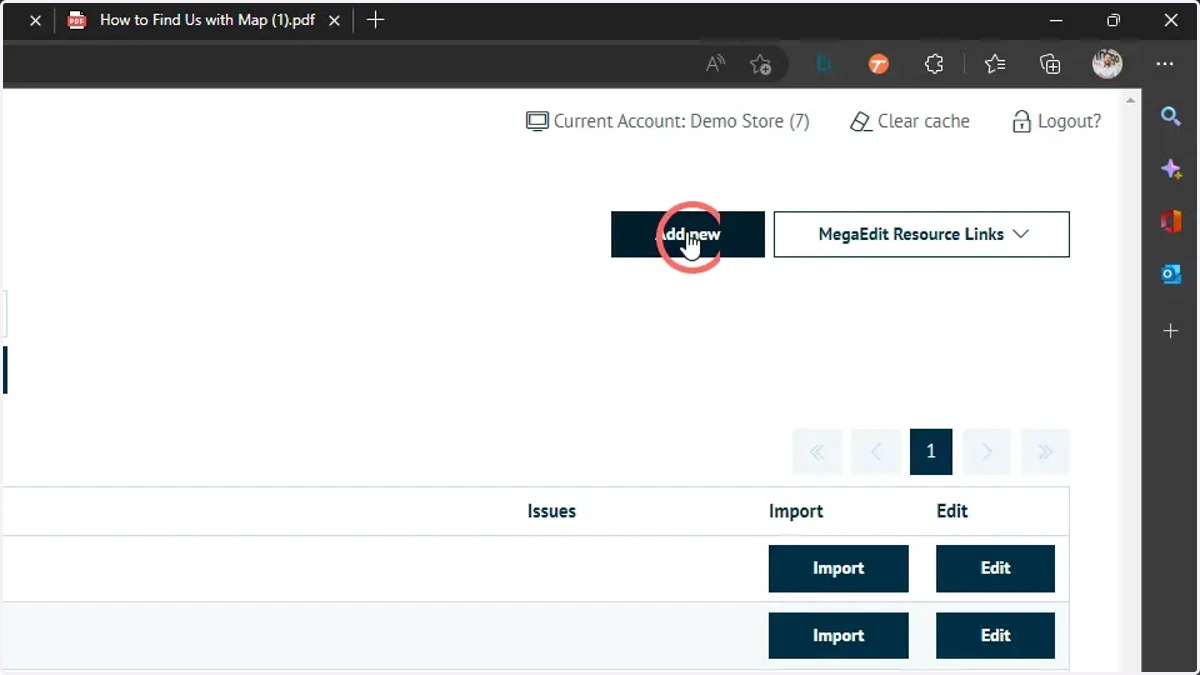Image resolution: width=1200 pixels, height=675 pixels.
Task: Open the Outlook sidebar icon
Action: point(1171,274)
